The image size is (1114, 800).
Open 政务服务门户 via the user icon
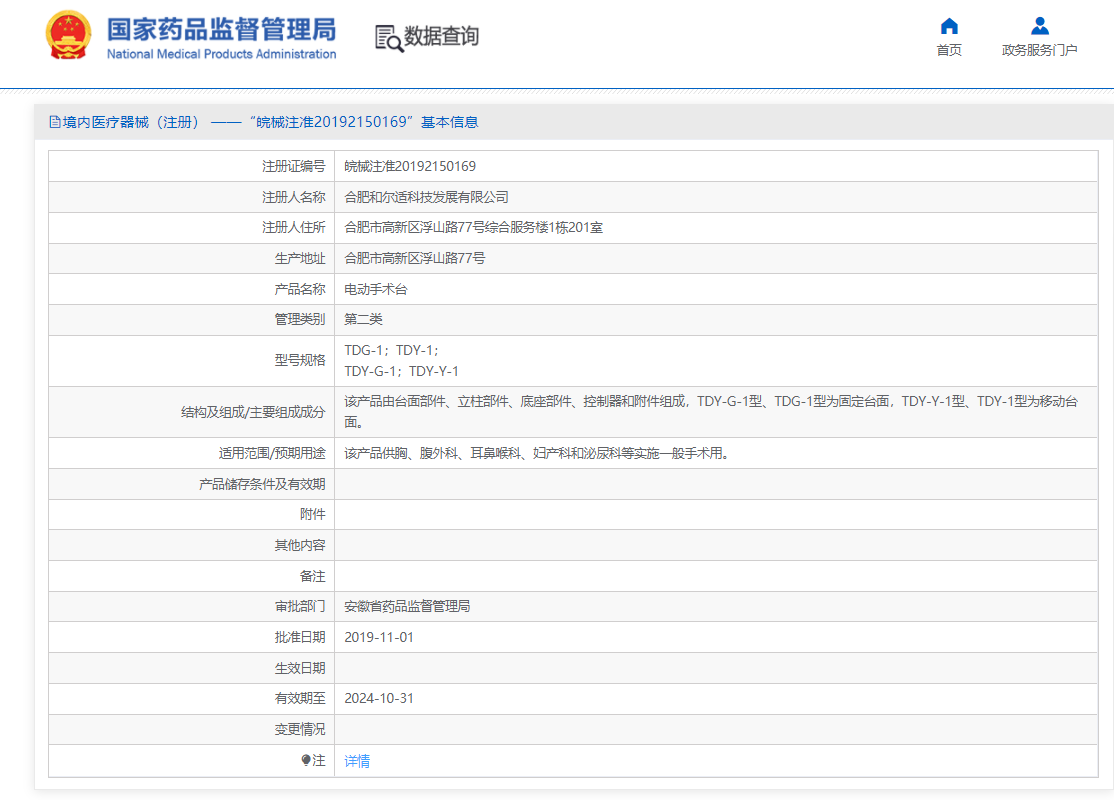point(1039,26)
